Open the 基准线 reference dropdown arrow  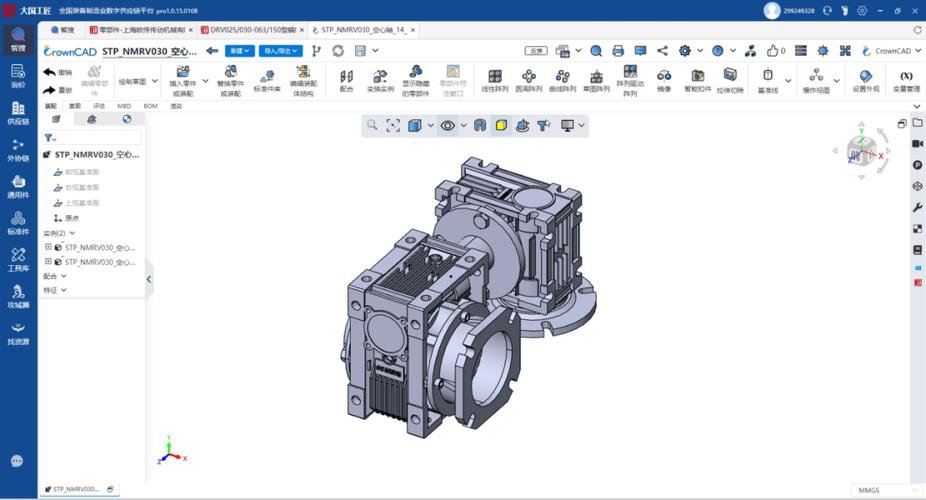click(x=788, y=81)
